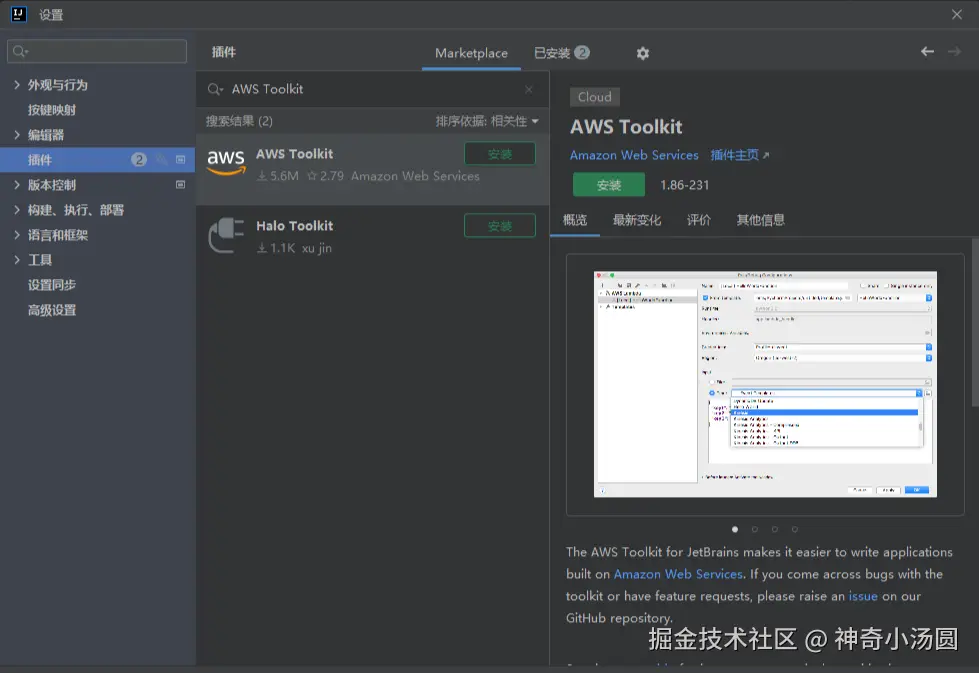Click the AWS logo plugin icon
The image size is (979, 673).
pos(226,162)
